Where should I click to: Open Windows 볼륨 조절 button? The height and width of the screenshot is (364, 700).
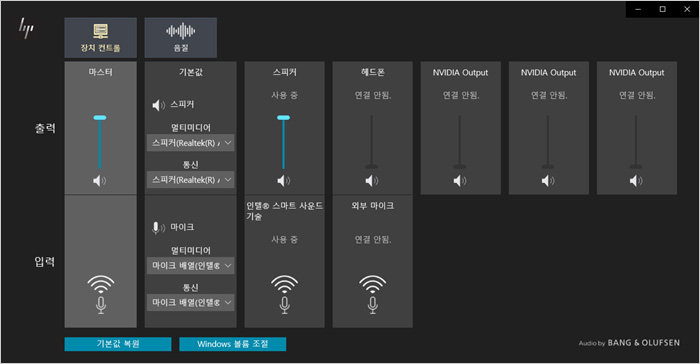pyautogui.click(x=233, y=344)
